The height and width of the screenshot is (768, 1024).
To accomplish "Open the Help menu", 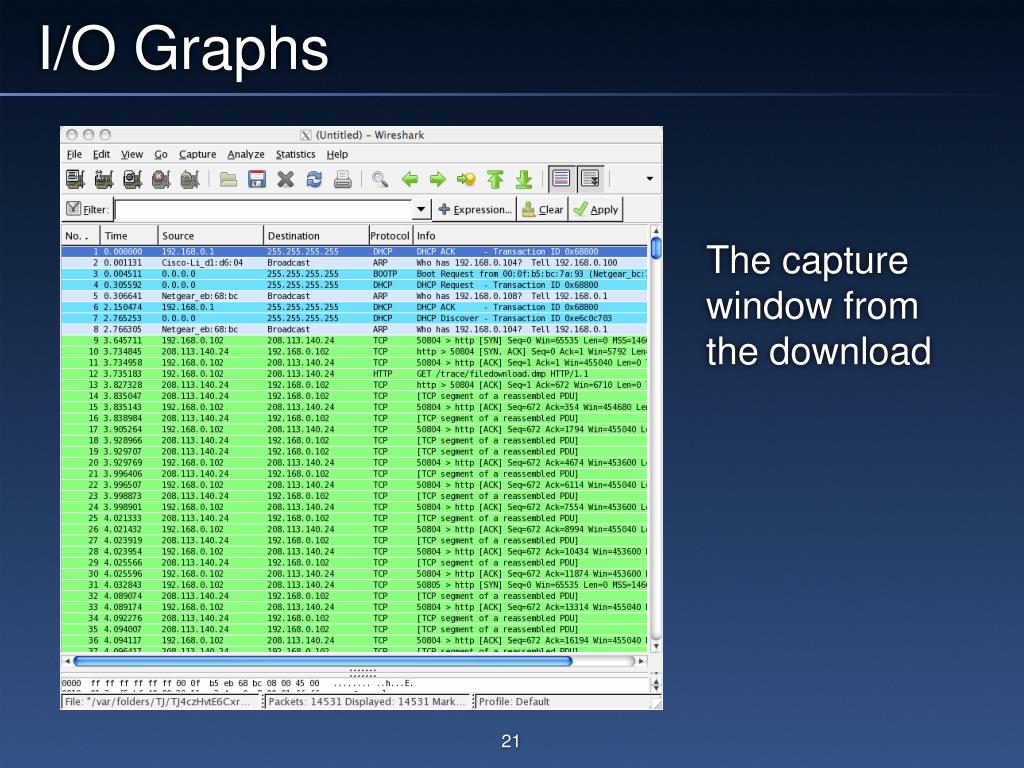I will 337,154.
